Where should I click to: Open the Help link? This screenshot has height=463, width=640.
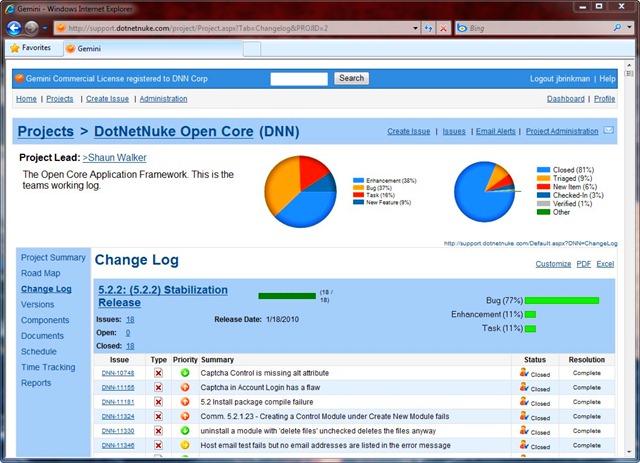607,79
